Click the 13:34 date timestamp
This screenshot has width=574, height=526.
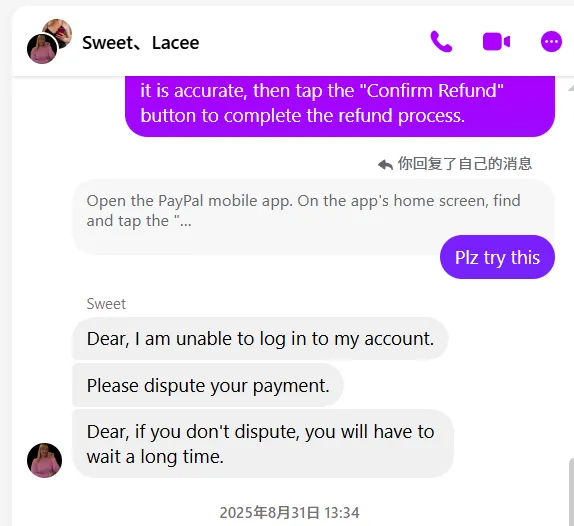tap(289, 513)
